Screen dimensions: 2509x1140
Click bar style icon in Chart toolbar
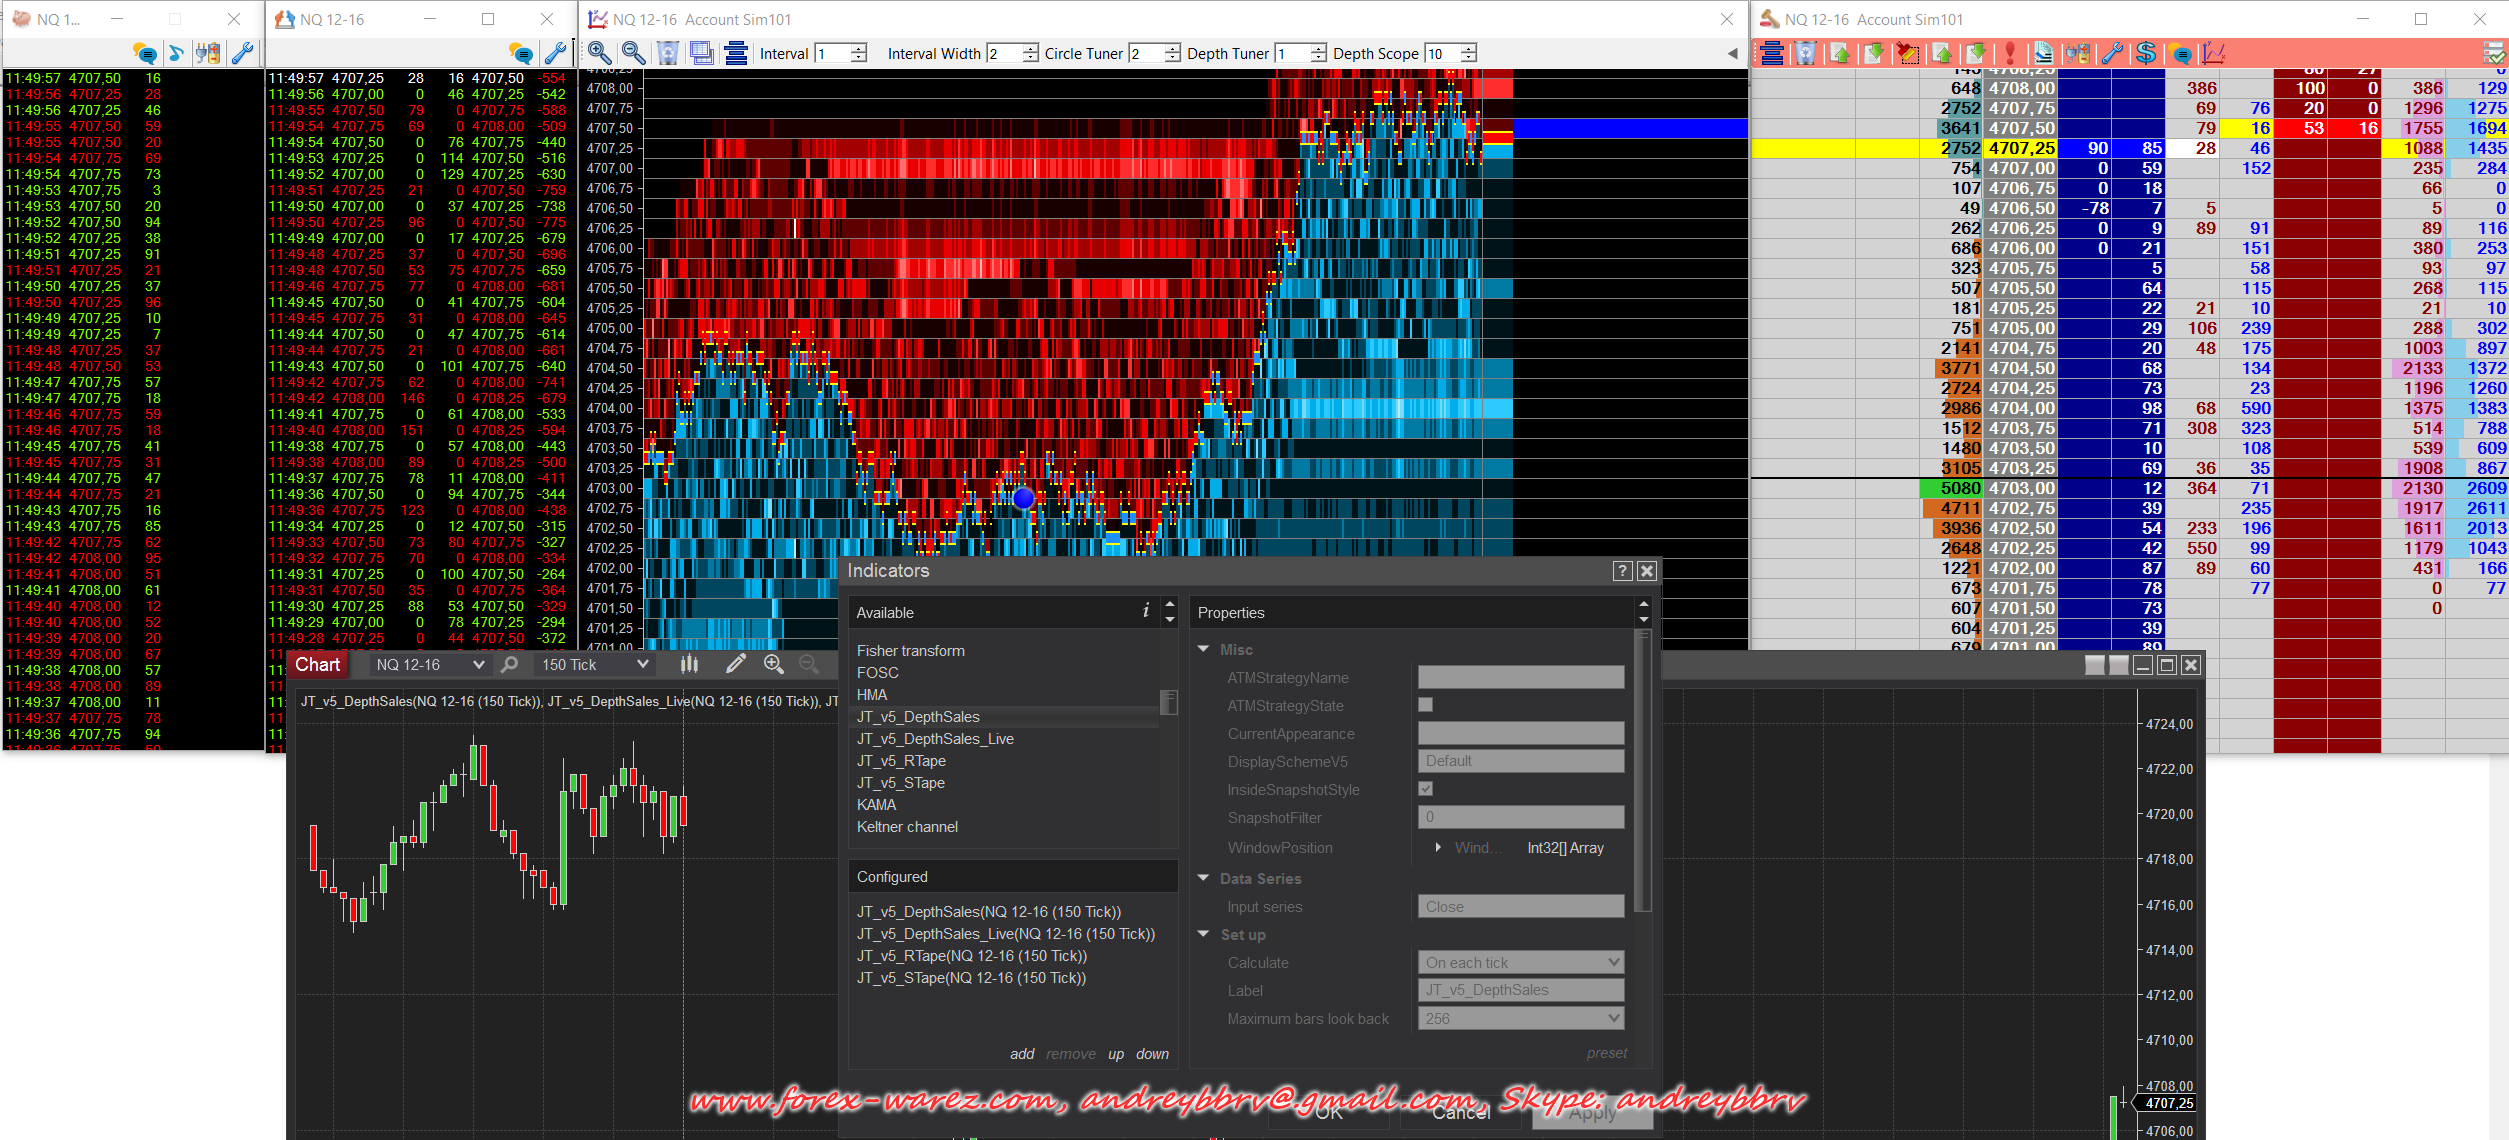point(689,664)
